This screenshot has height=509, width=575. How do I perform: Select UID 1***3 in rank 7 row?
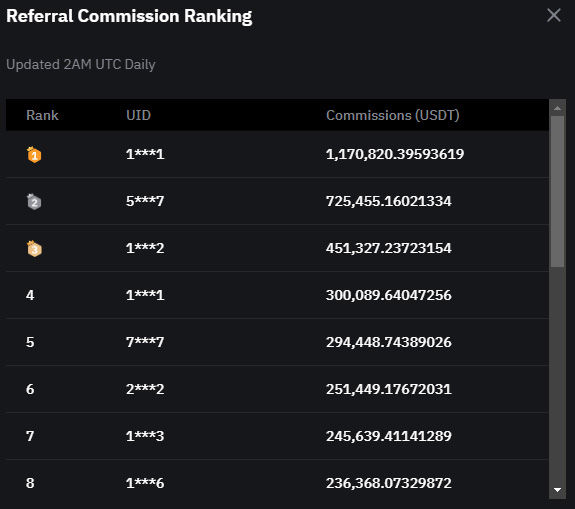click(x=145, y=436)
